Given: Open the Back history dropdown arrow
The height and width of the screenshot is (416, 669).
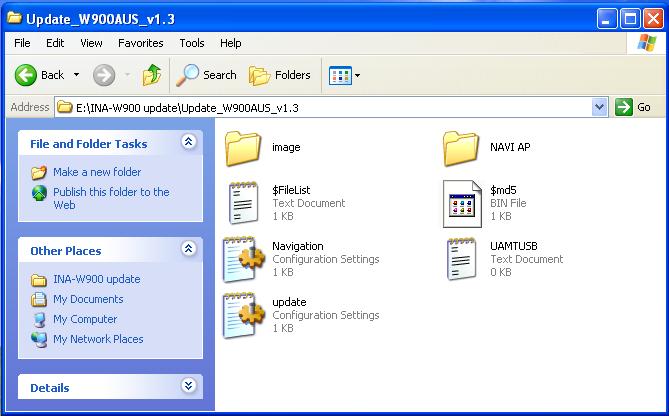Looking at the screenshot, I should coord(76,75).
